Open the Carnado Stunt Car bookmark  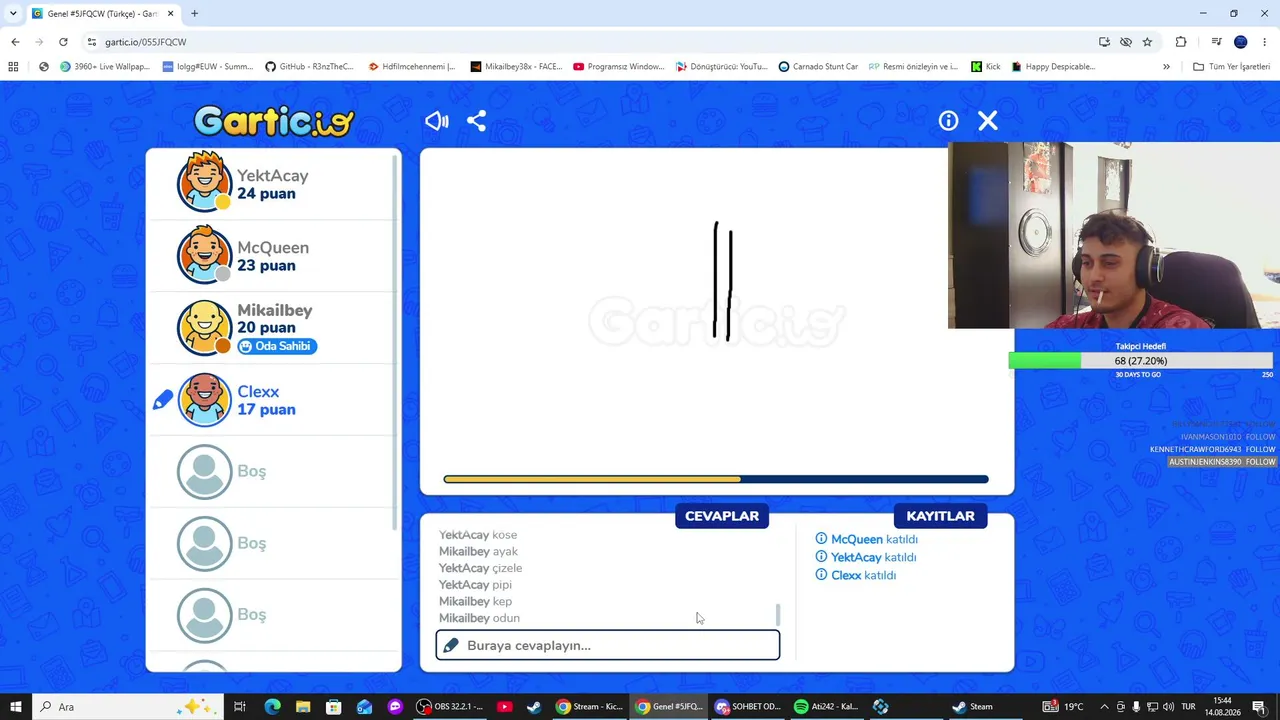[817, 67]
